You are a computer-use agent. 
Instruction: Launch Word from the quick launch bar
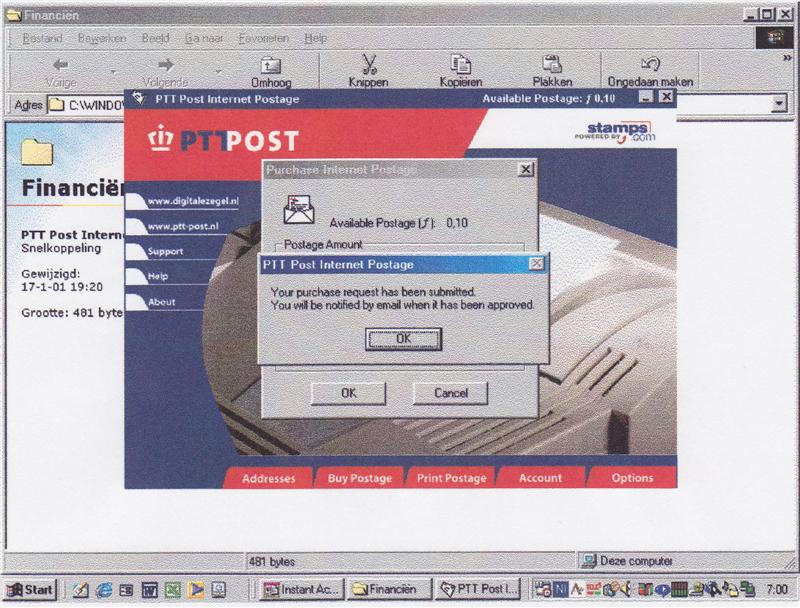click(149, 590)
